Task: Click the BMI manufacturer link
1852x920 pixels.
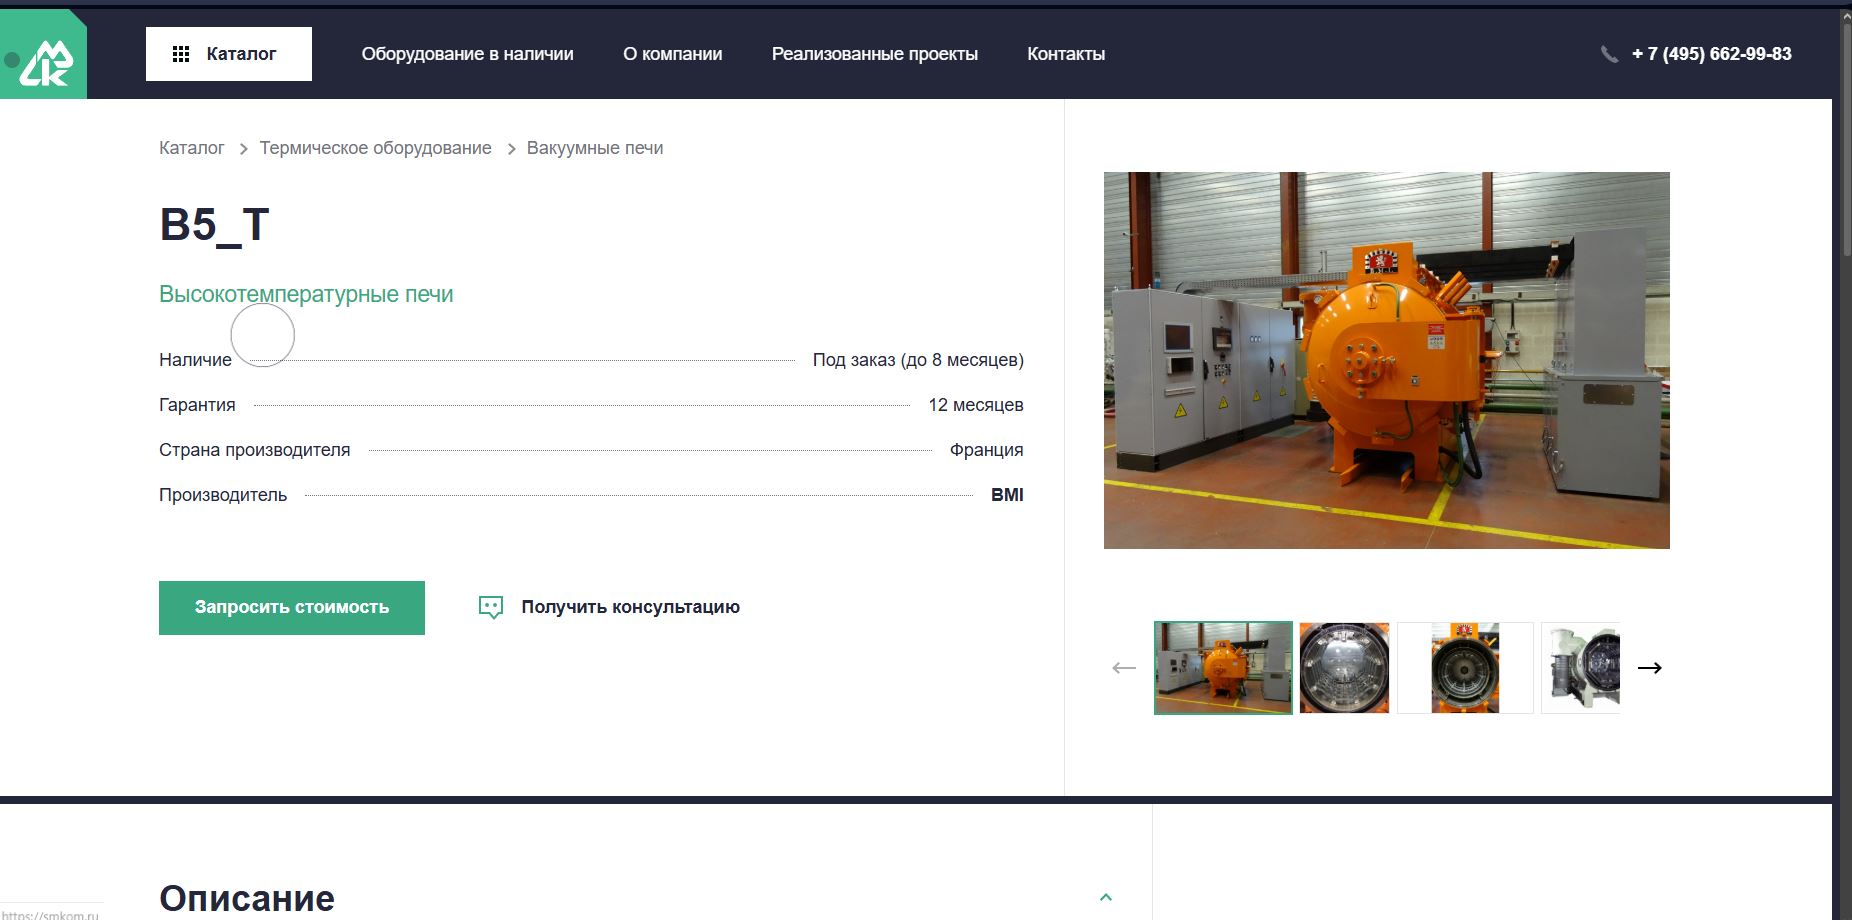Action: (x=1007, y=495)
